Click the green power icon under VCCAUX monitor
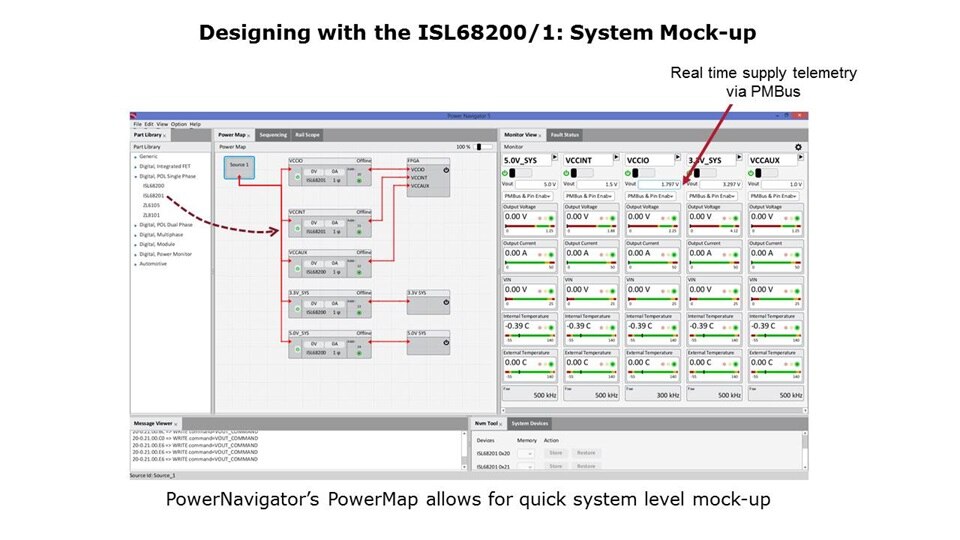 pos(751,173)
